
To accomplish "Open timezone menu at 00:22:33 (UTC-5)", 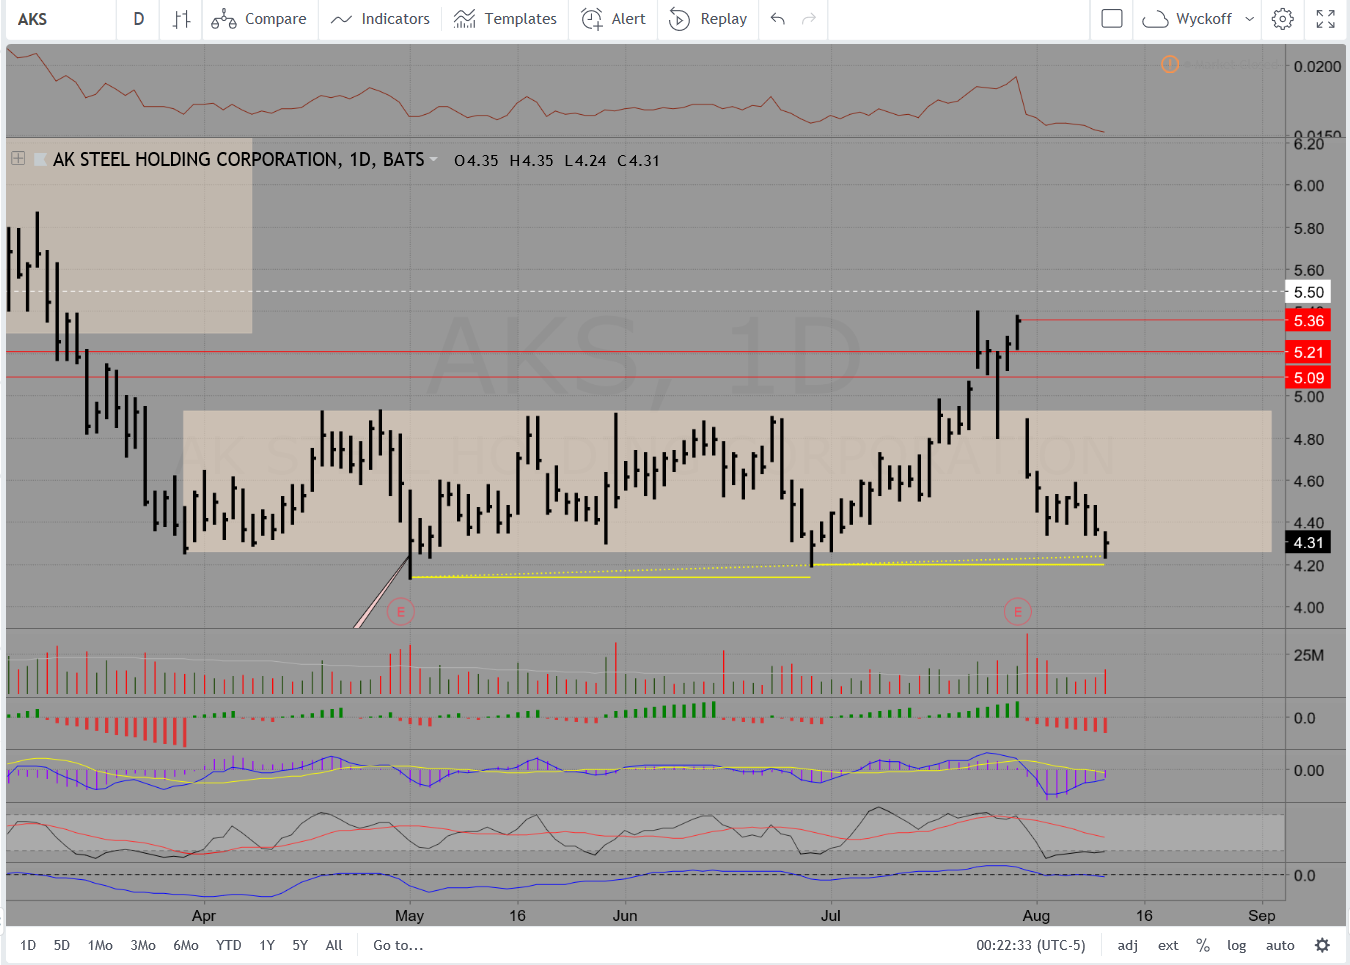I will (1031, 945).
